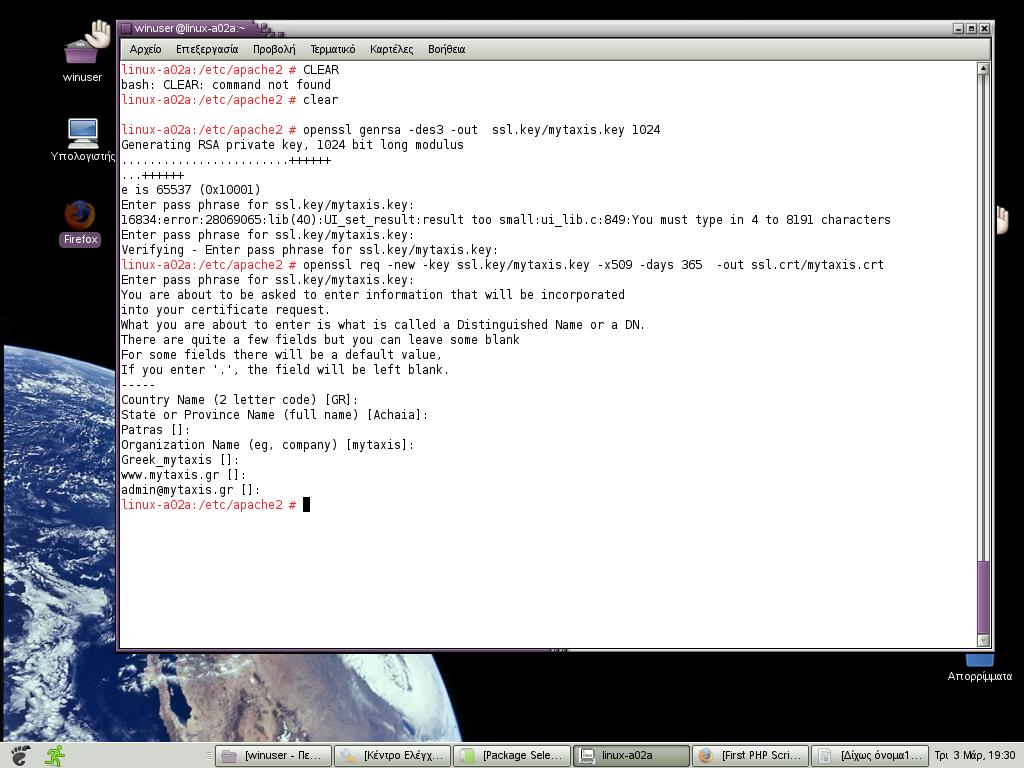Click the 'Greek_mytaxis []:' line
This screenshot has height=768, width=1024.
180,460
